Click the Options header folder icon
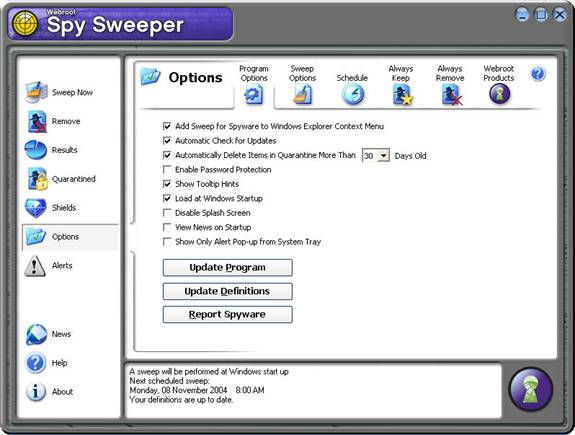Image resolution: width=575 pixels, height=435 pixels. click(150, 76)
